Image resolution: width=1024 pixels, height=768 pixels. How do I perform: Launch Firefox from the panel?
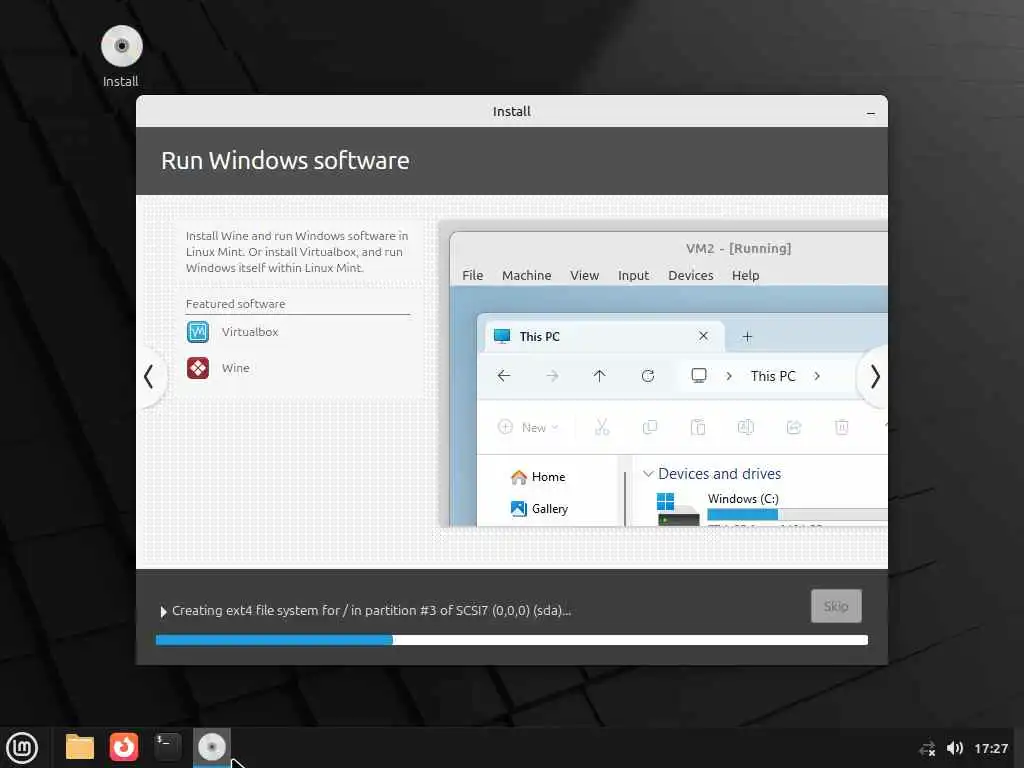click(123, 747)
